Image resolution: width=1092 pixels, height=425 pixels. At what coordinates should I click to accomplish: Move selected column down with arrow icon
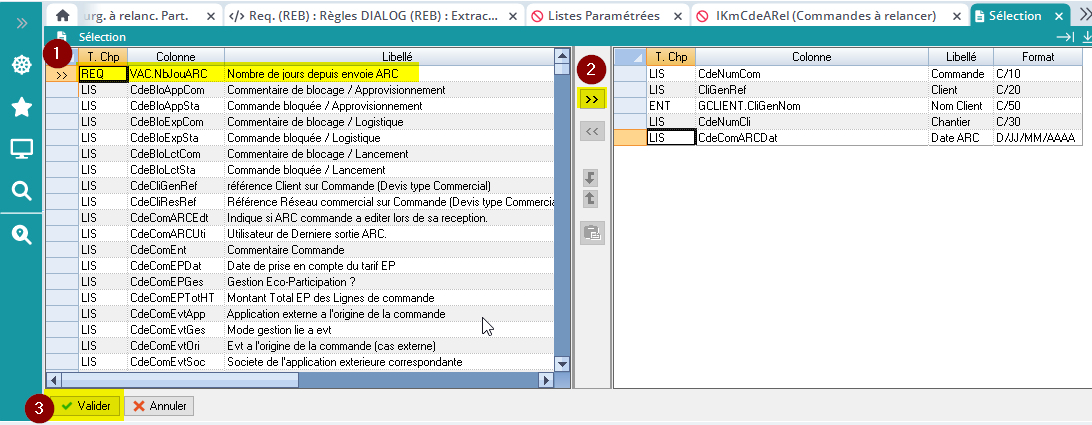click(x=591, y=177)
